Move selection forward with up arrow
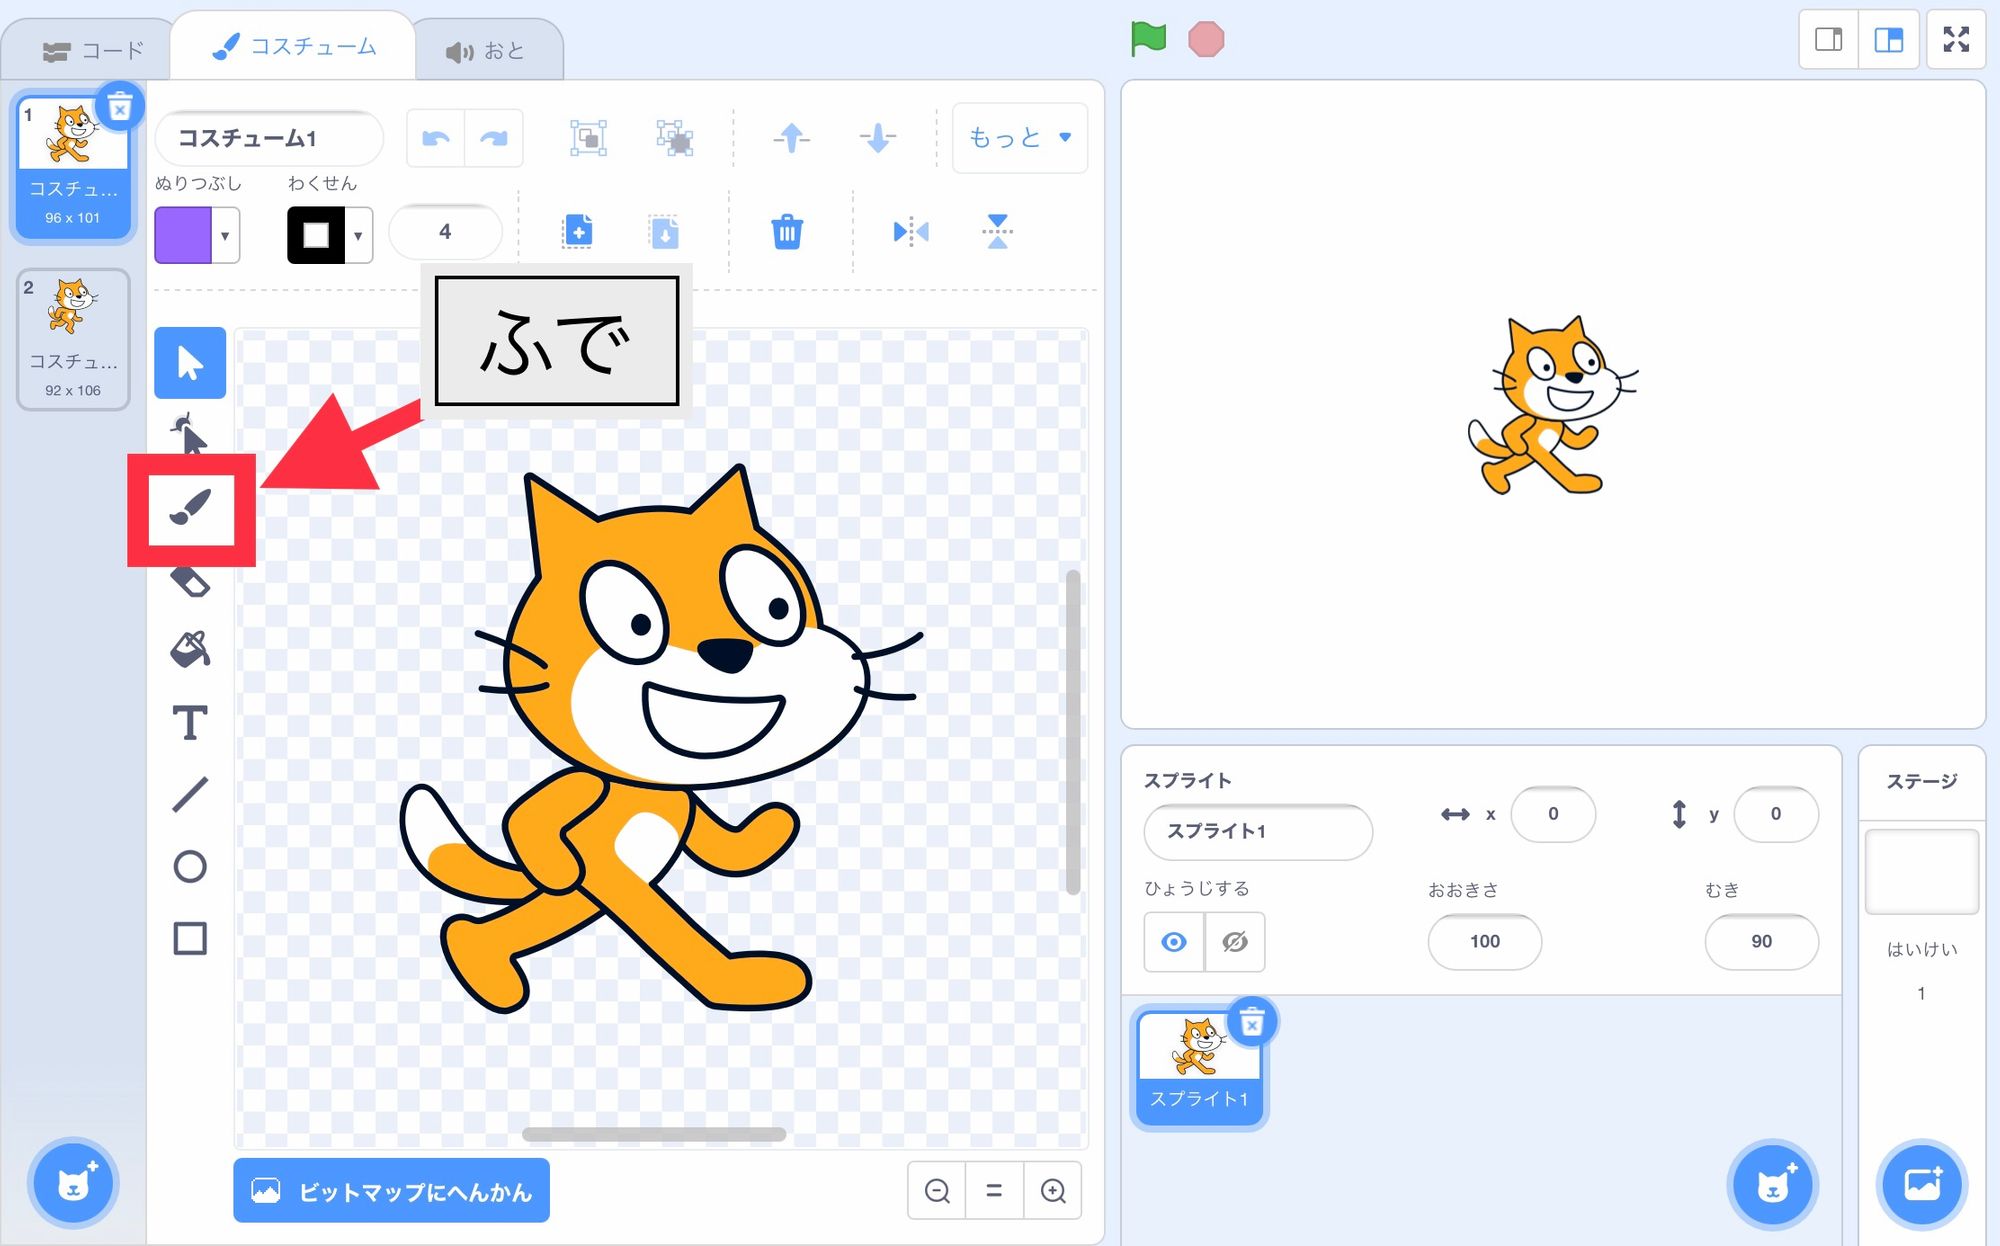 click(791, 138)
